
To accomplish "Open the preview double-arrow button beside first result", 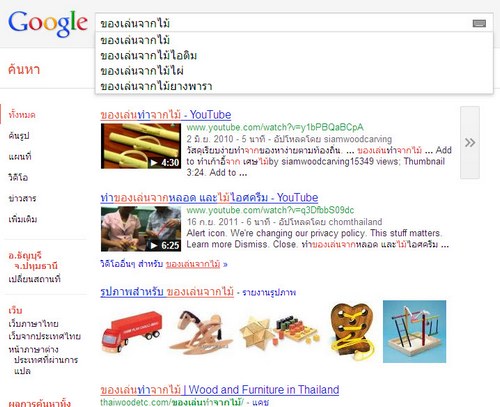I will 470,143.
